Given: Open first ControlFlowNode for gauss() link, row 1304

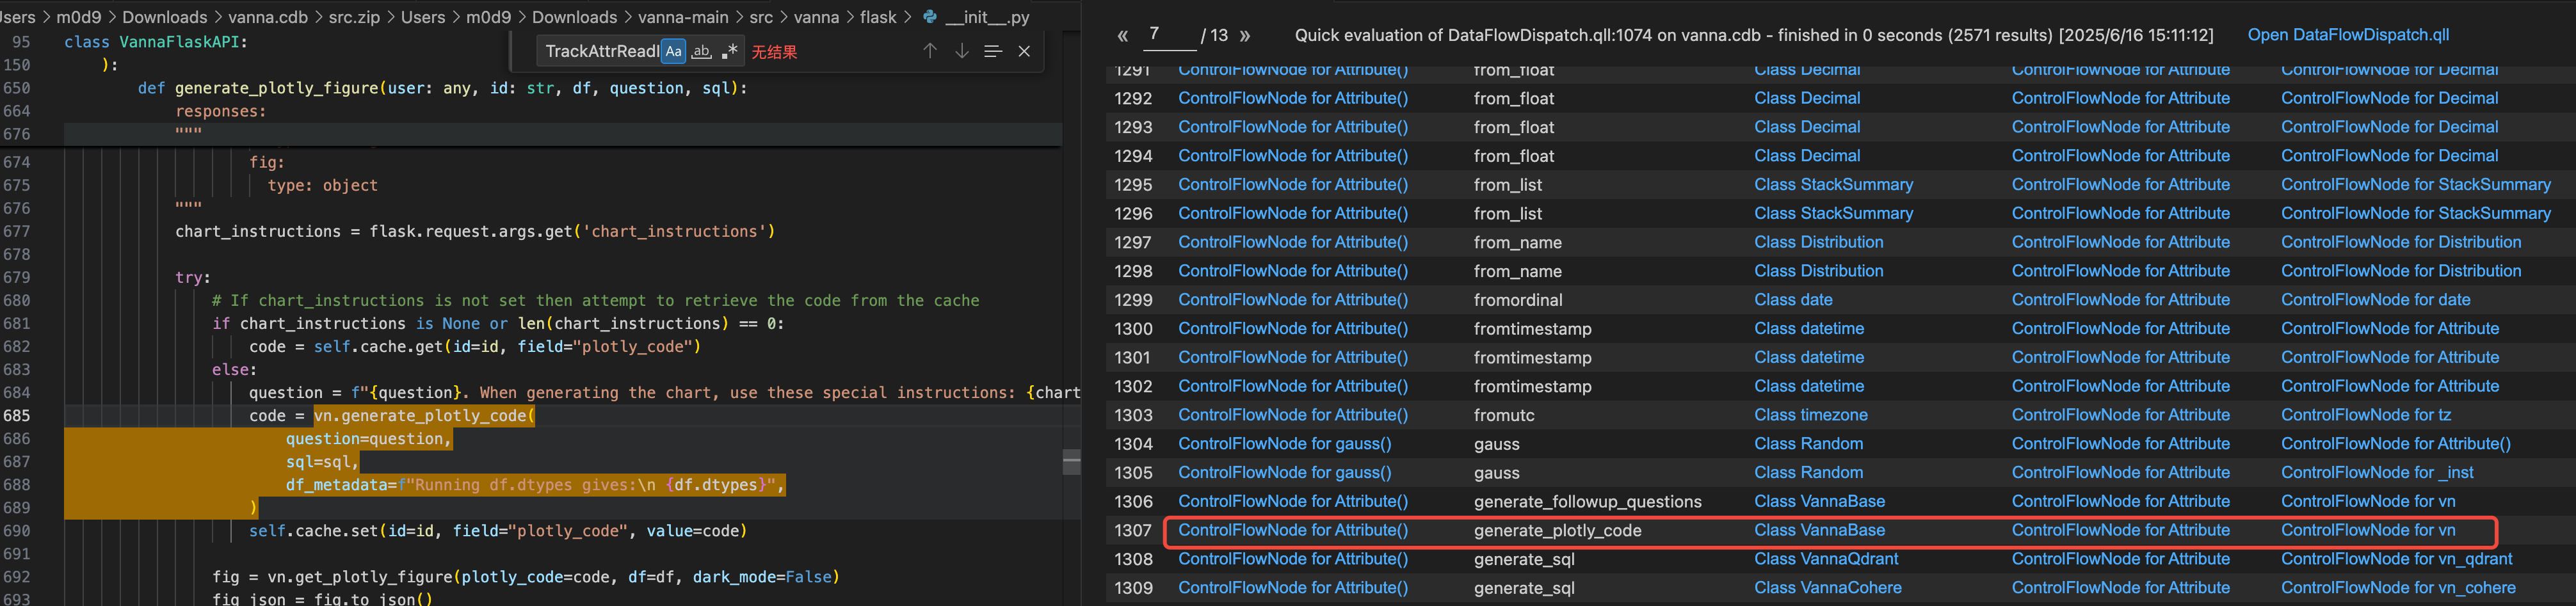Looking at the screenshot, I should tap(1284, 443).
